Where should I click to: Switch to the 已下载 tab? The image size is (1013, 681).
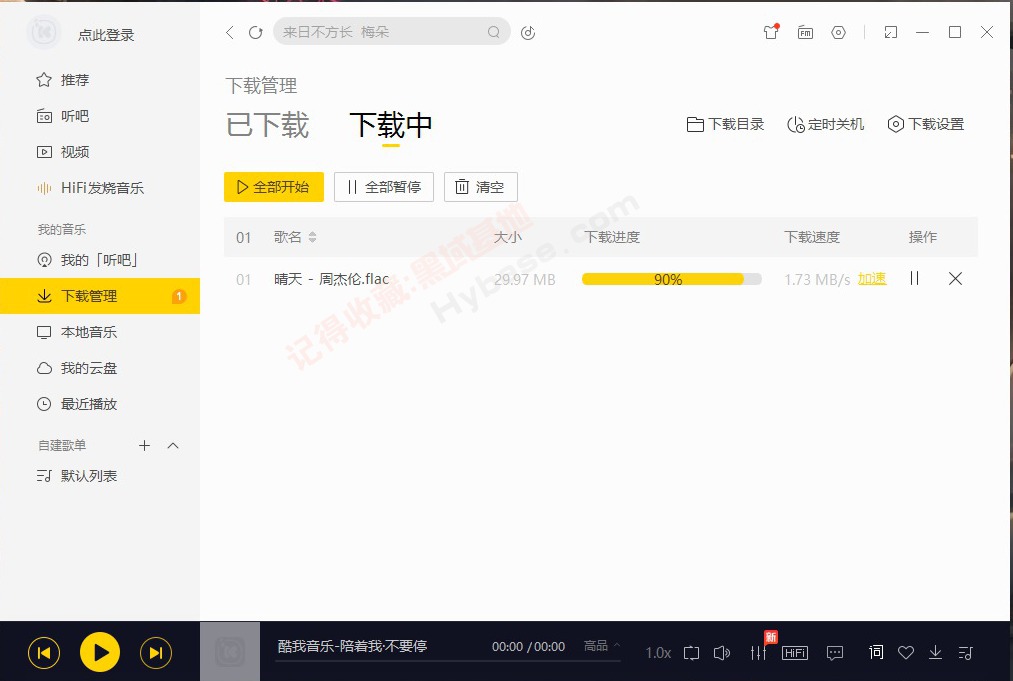[267, 125]
